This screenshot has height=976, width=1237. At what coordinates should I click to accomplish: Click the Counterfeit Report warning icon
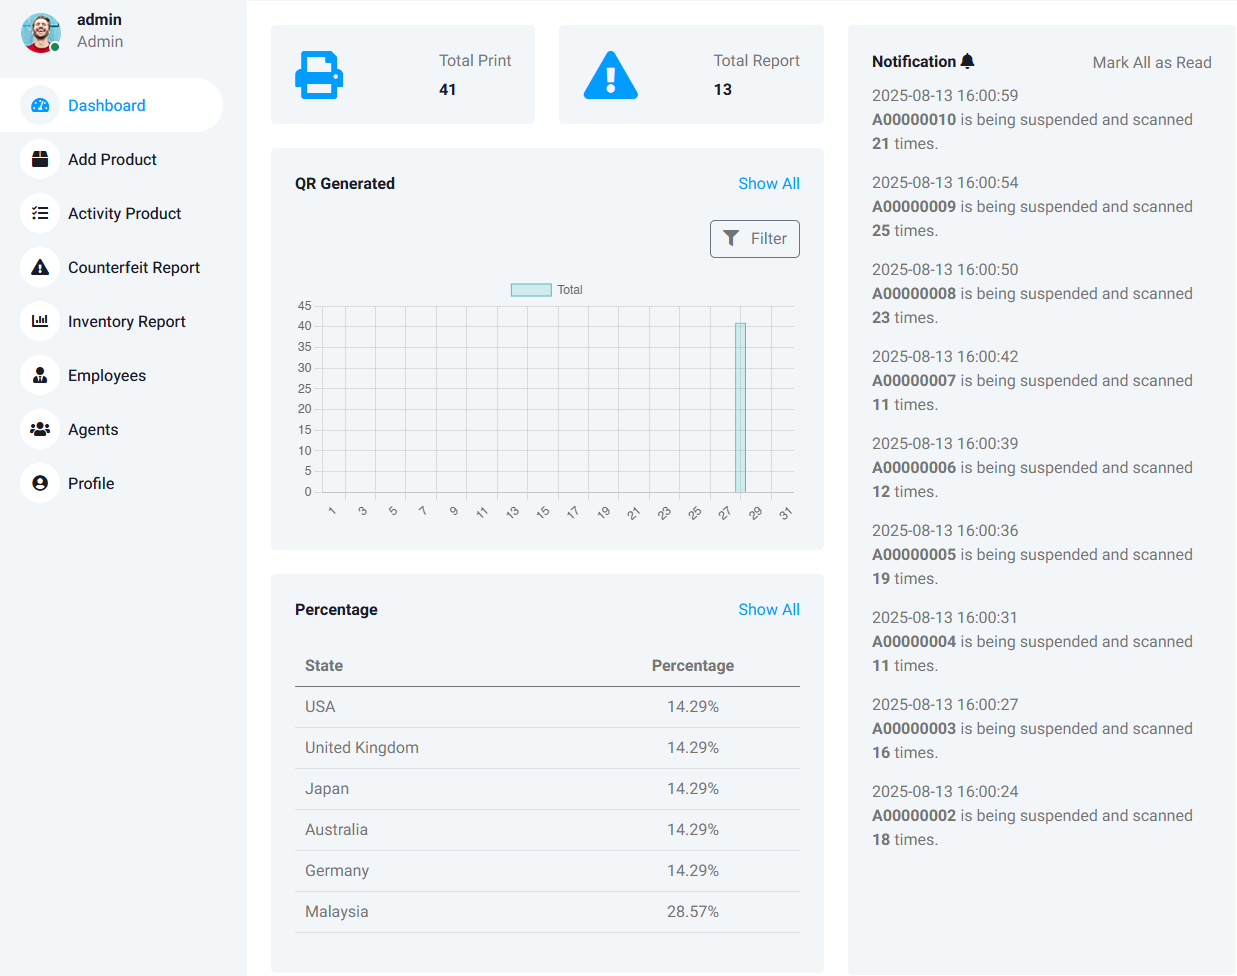[40, 267]
